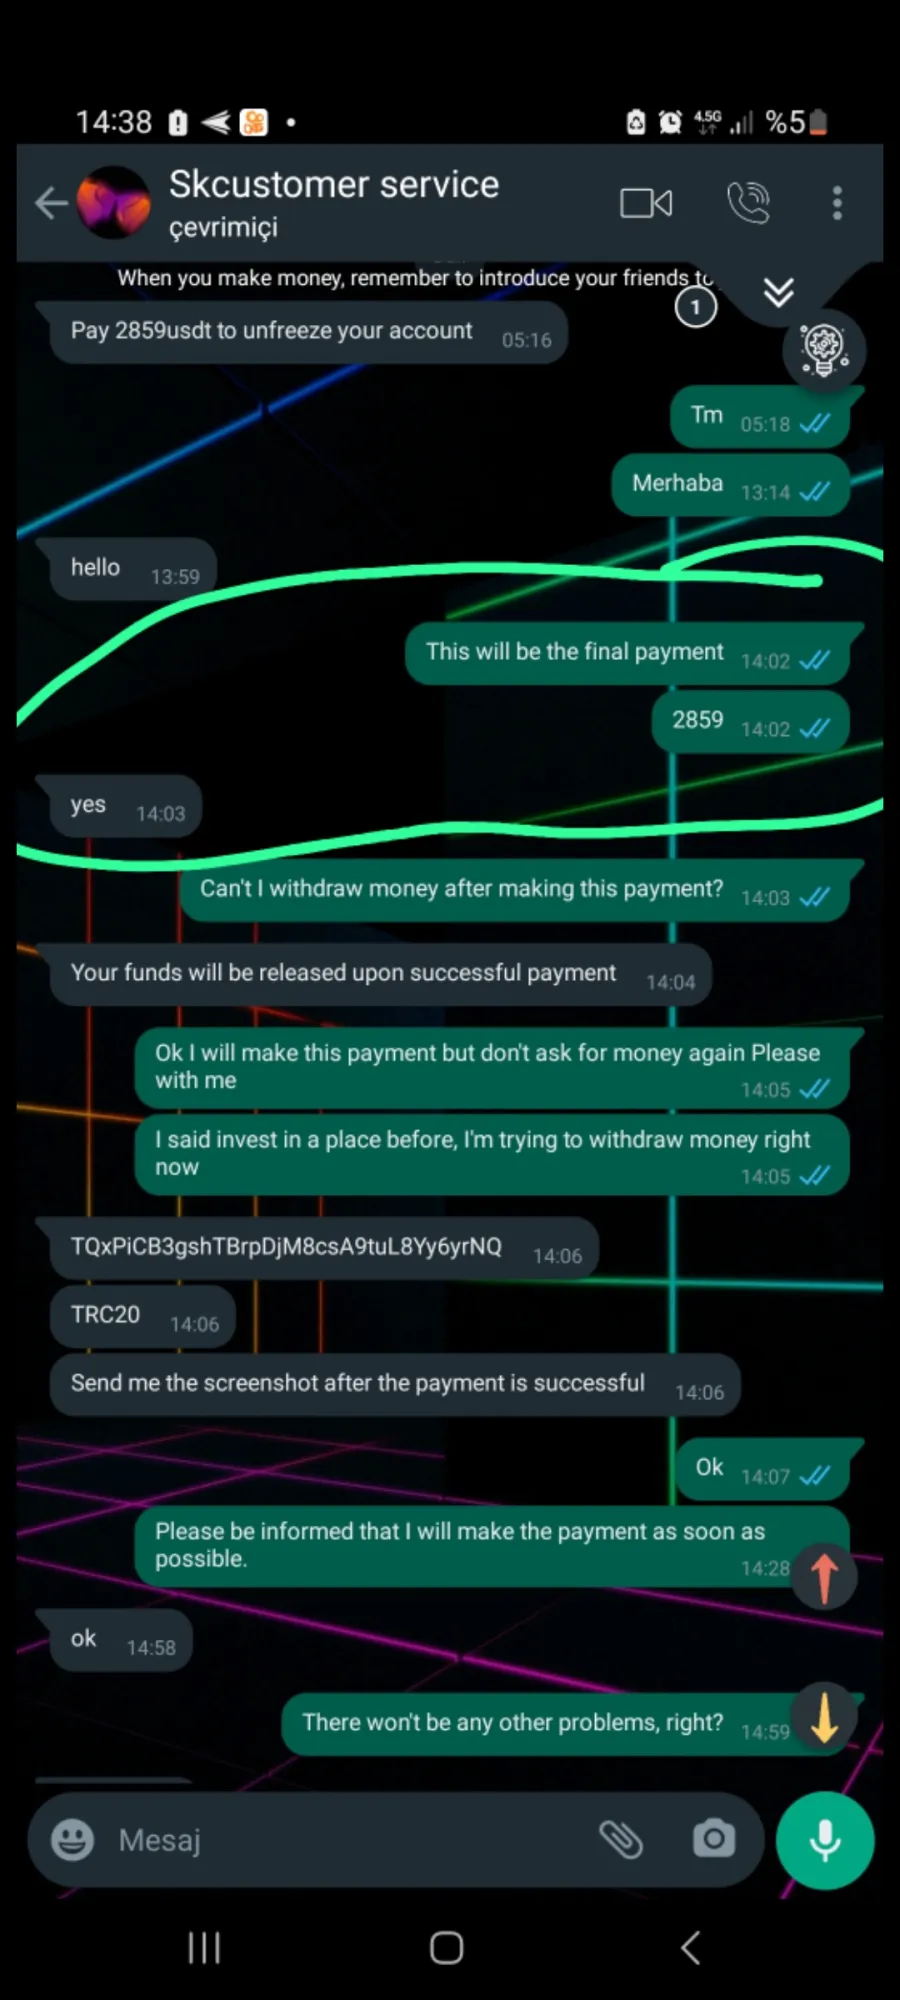Go back using the header arrow
Screen dimensions: 900x2000
pos(51,203)
